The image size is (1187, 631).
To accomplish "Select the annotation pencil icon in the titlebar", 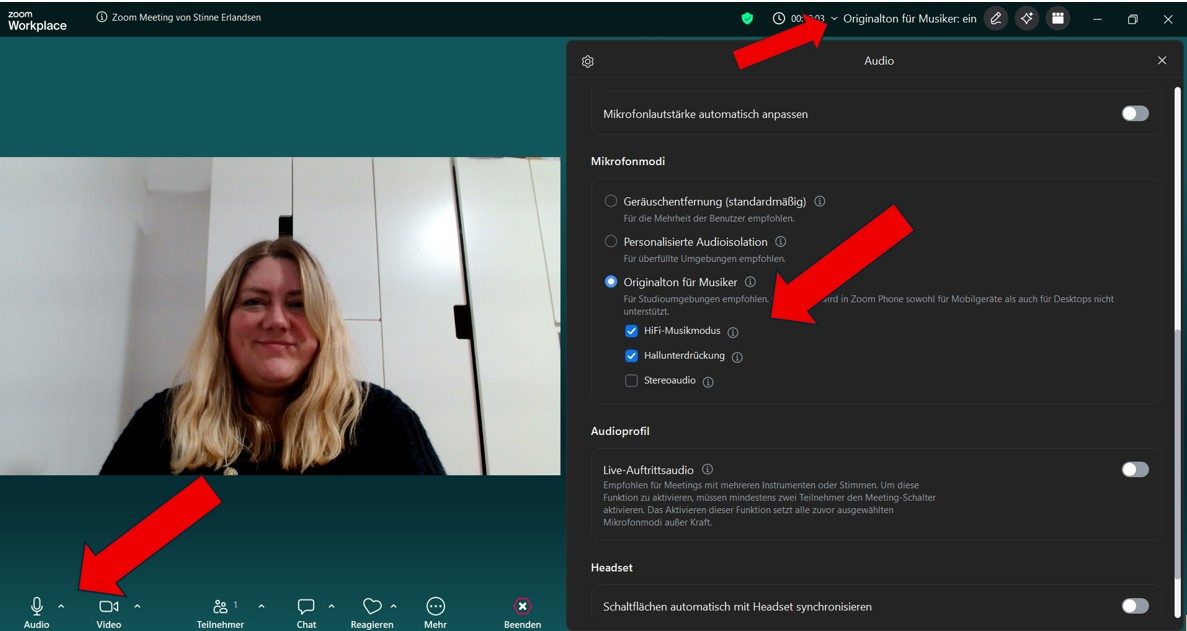I will click(x=995, y=17).
